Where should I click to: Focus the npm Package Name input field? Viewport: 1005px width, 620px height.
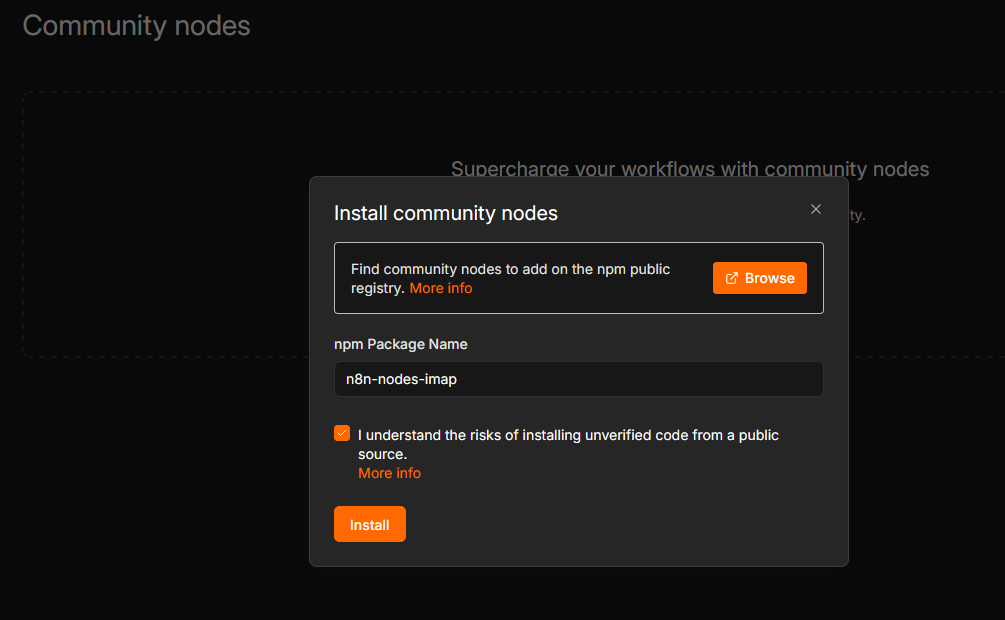click(x=578, y=379)
